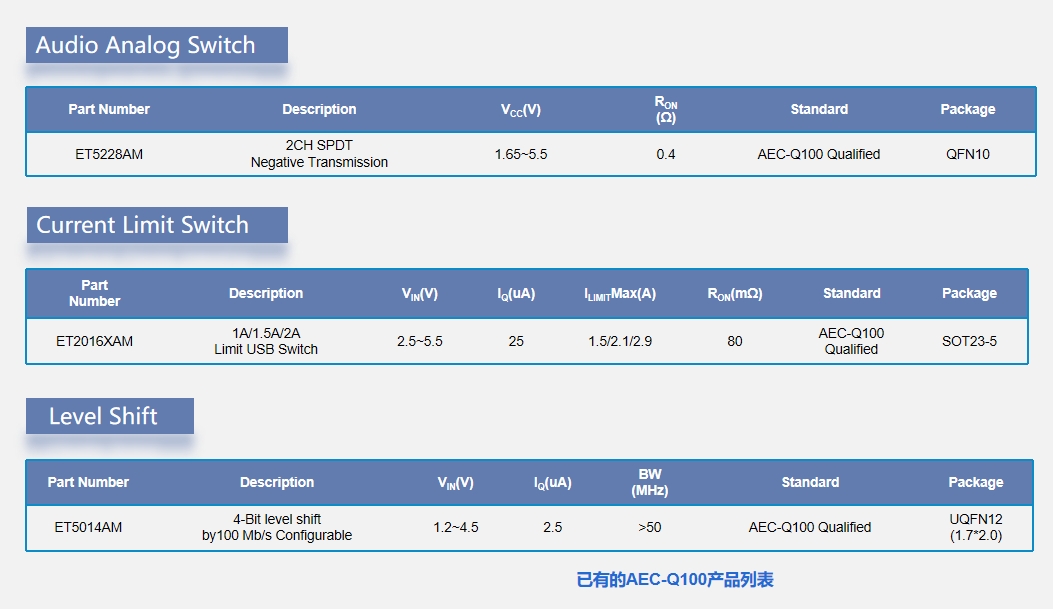
Task: Click the BW (MHz) column header
Action: [649, 482]
